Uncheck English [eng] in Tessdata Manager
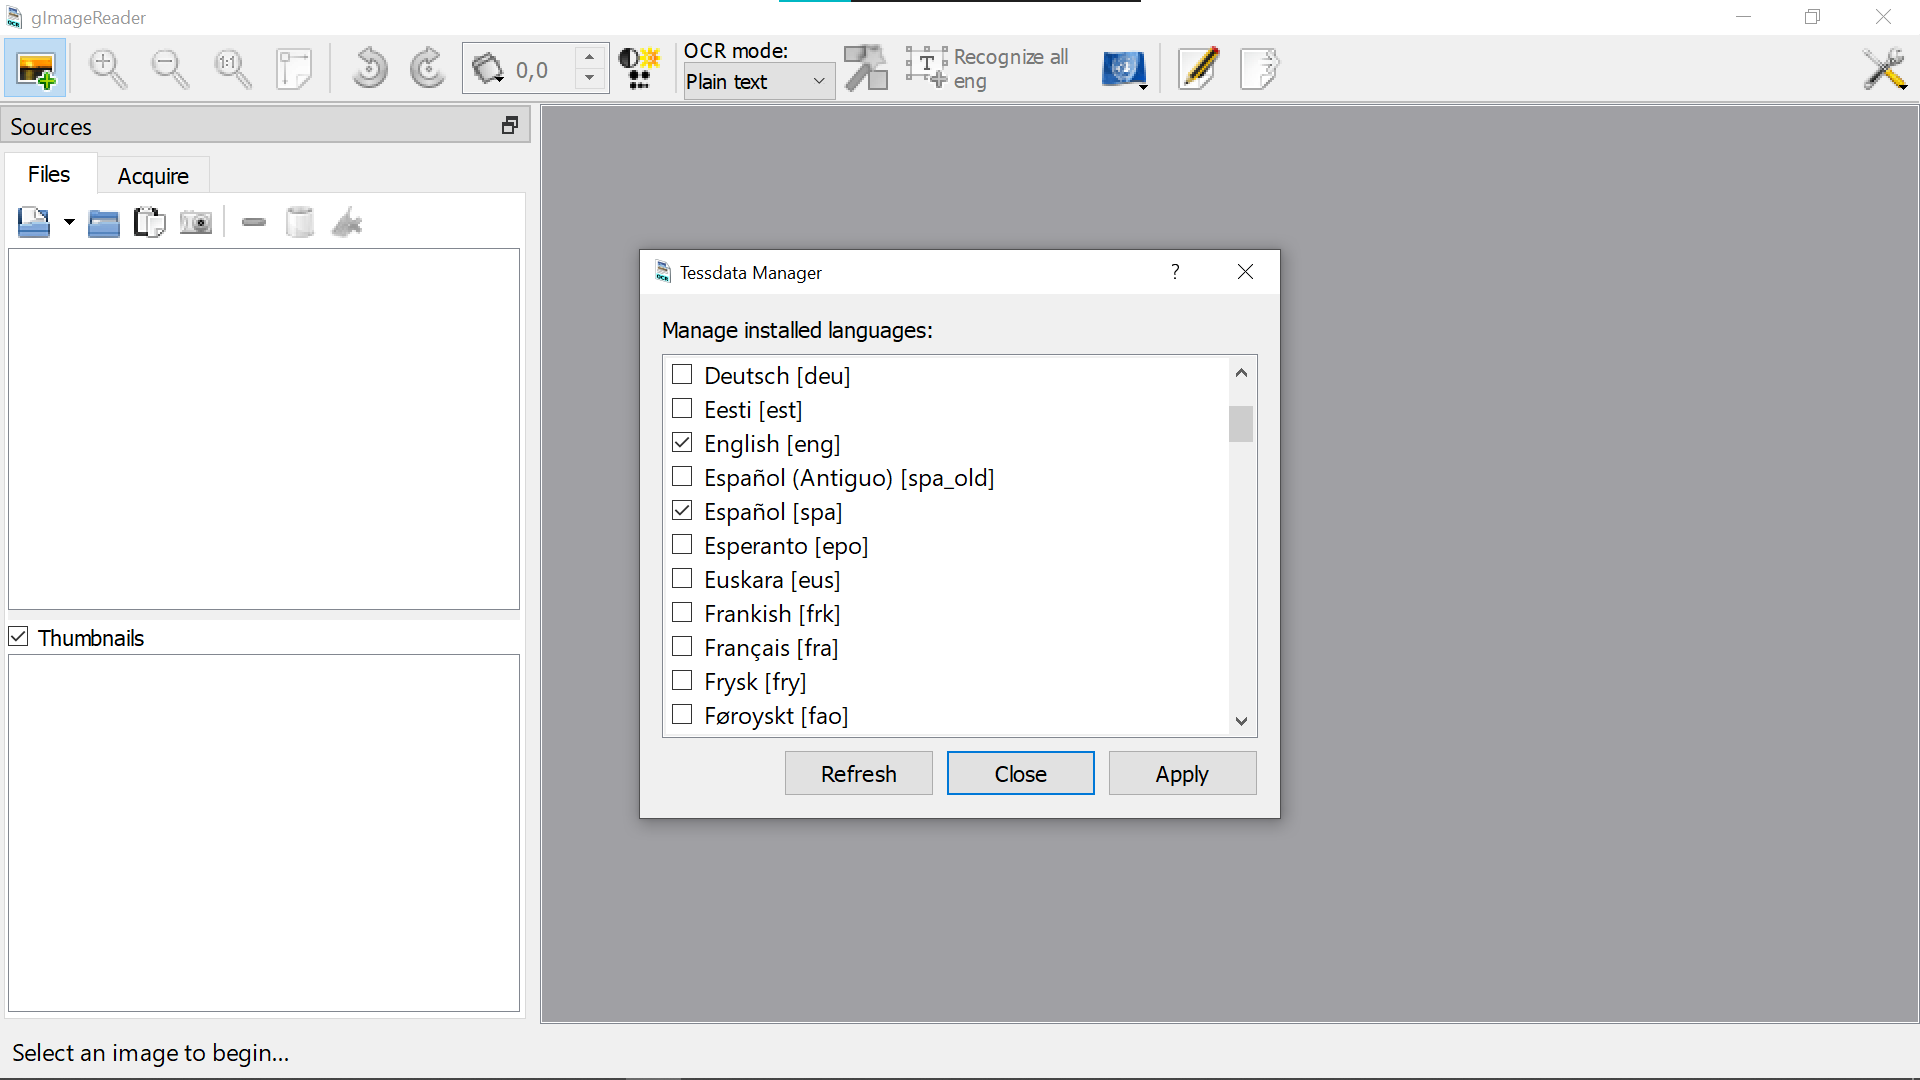This screenshot has height=1080, width=1920. 683,442
